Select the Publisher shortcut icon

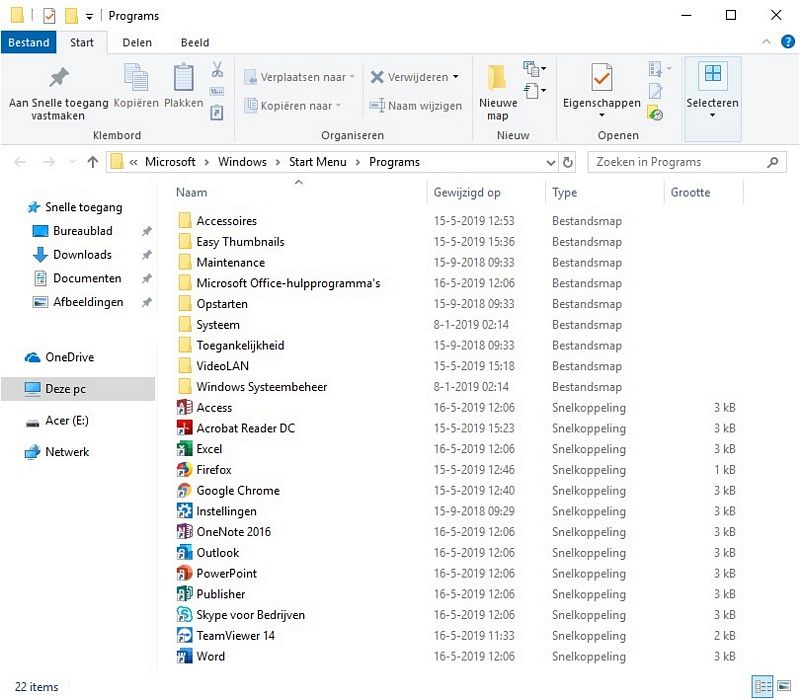[x=184, y=594]
